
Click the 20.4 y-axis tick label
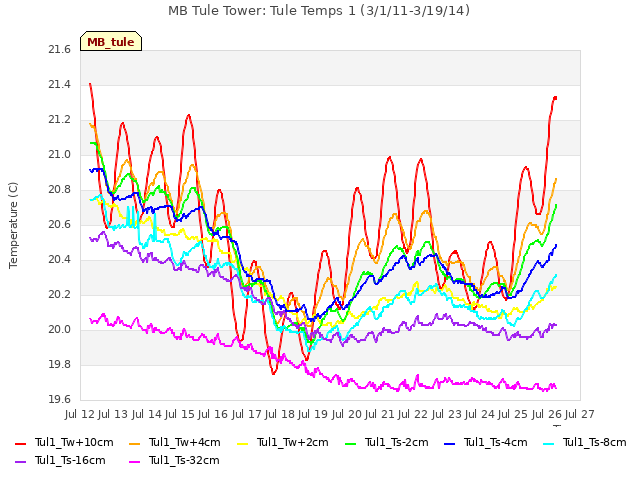60,260
